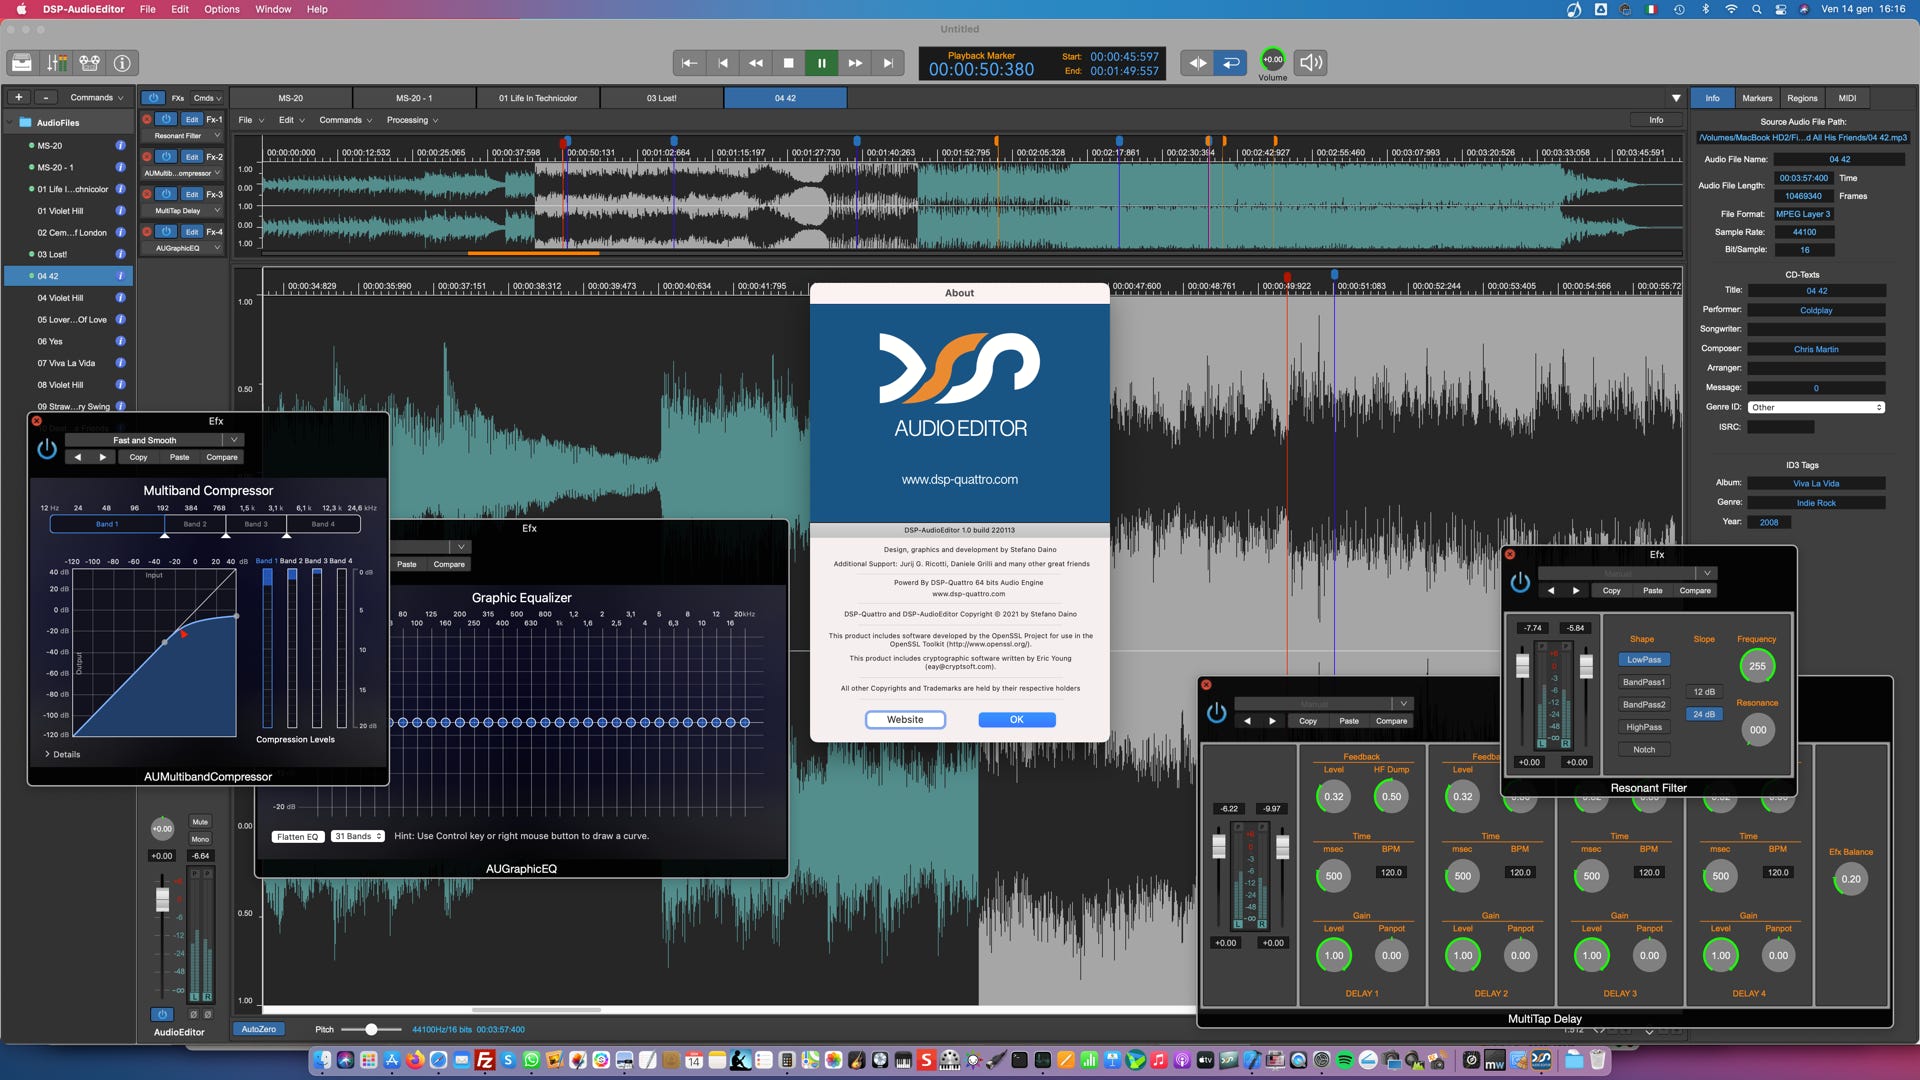Viewport: 1920px width, 1080px height.
Task: Open the mixer faders toolbar icon
Action: [x=57, y=63]
